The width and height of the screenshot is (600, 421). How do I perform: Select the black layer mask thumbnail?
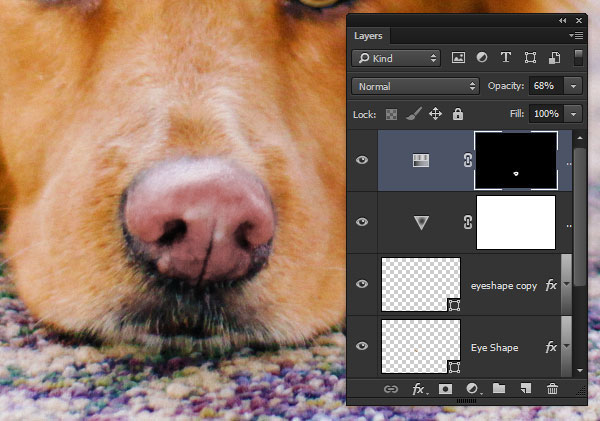(x=516, y=160)
